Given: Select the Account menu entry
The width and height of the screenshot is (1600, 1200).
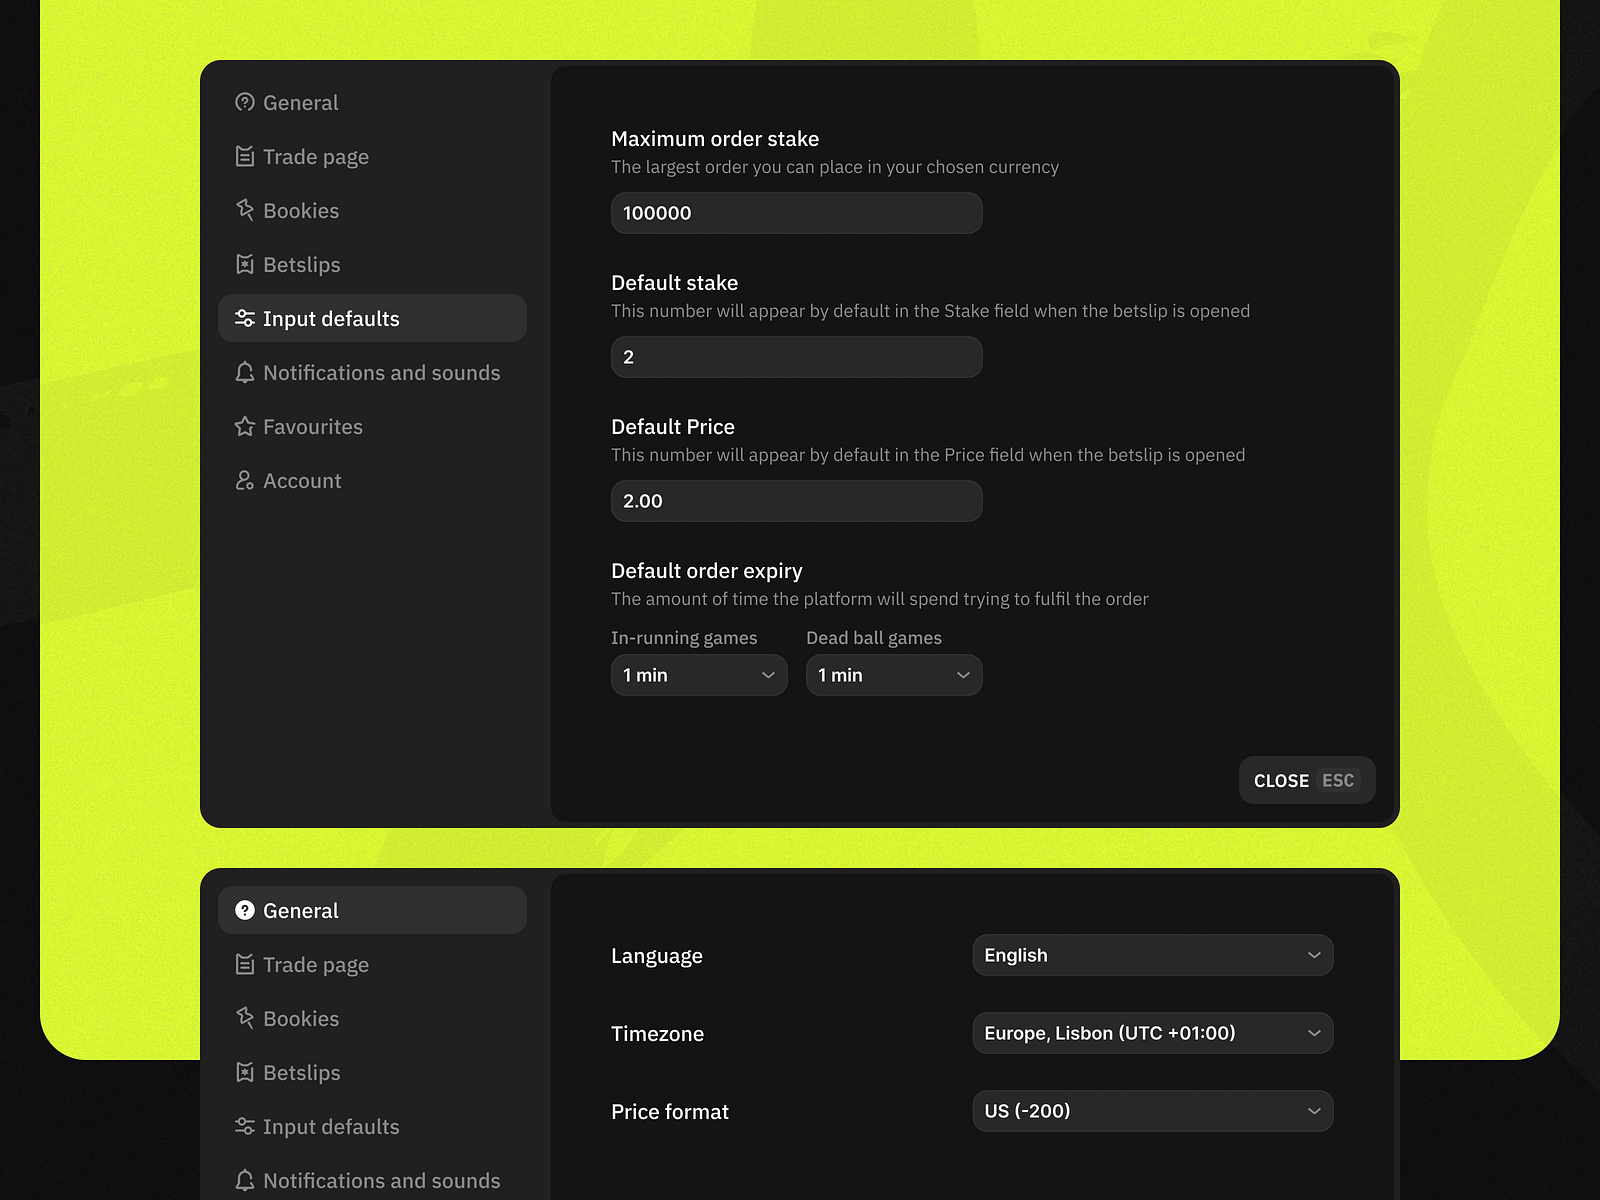Looking at the screenshot, I should tap(301, 480).
